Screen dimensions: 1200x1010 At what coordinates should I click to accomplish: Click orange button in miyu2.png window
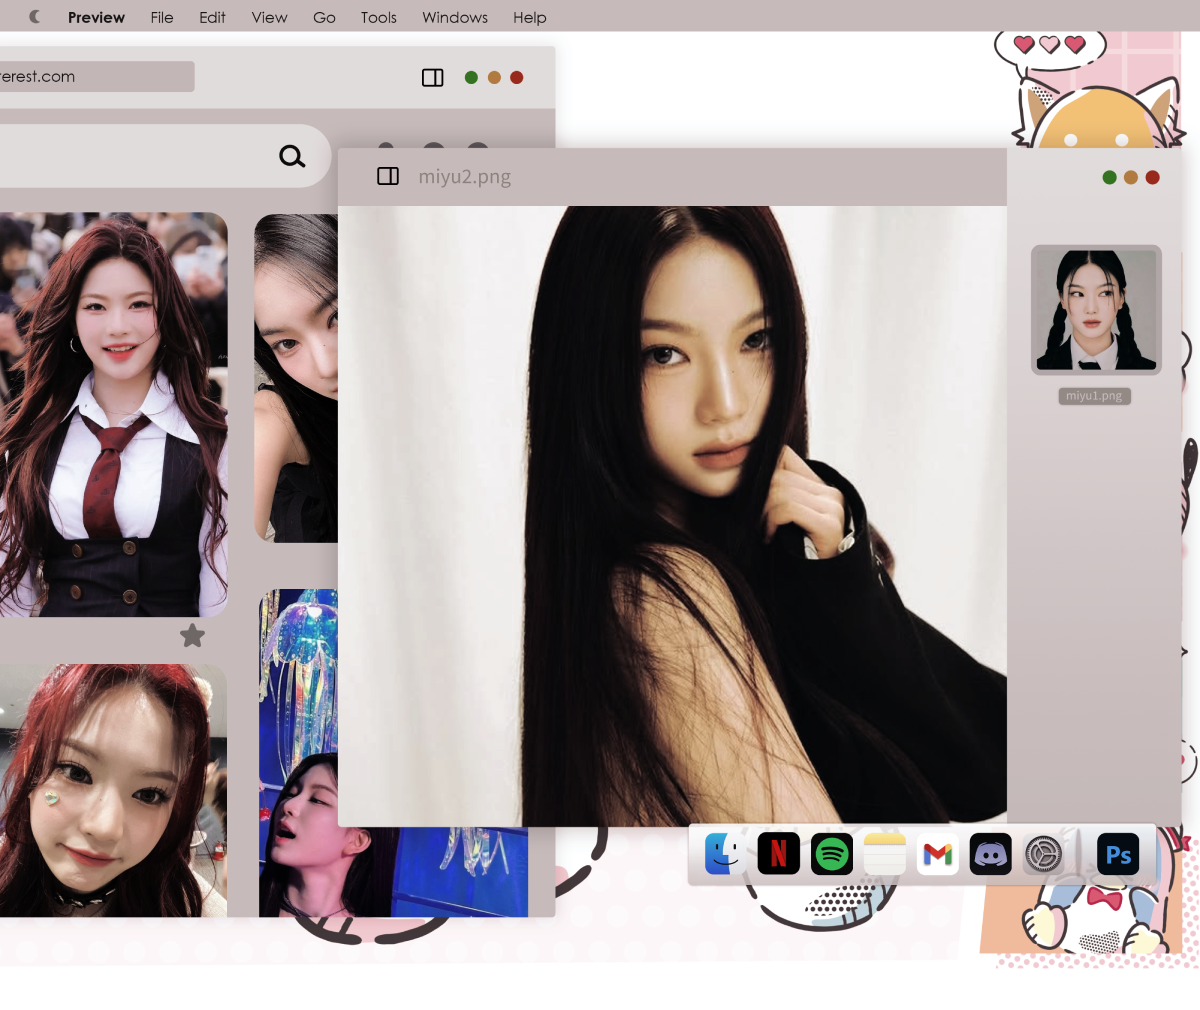click(x=1131, y=177)
